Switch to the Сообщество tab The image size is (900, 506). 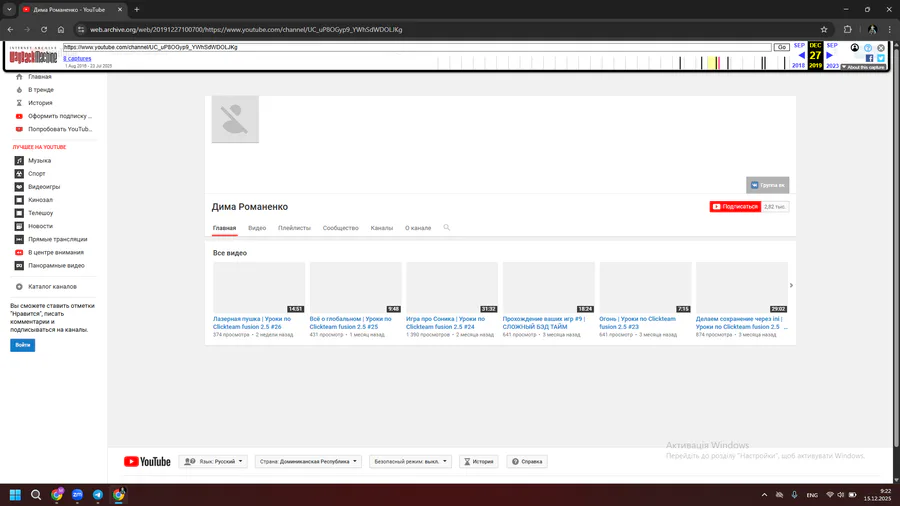(x=340, y=228)
